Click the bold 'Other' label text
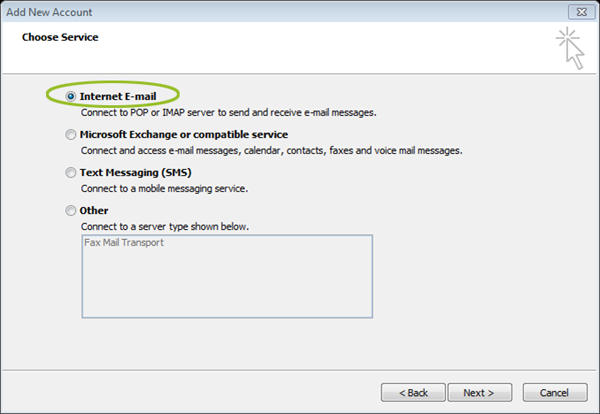Image resolution: width=600 pixels, height=414 pixels. (94, 211)
